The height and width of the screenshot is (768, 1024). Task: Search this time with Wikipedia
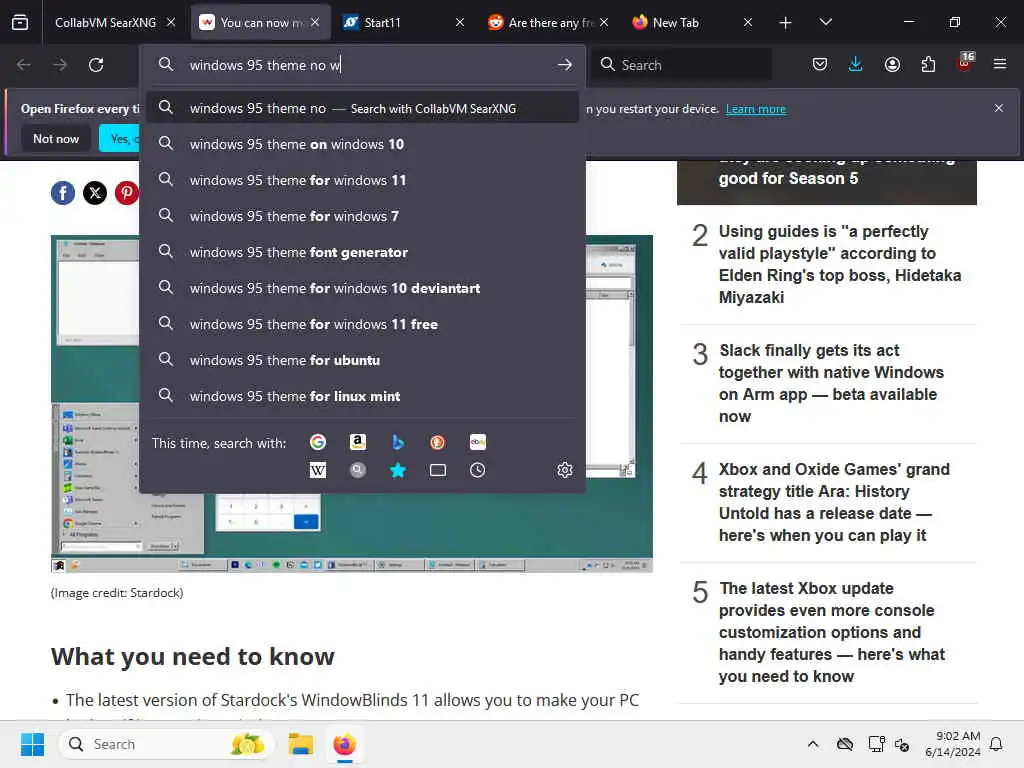[x=317, y=470]
